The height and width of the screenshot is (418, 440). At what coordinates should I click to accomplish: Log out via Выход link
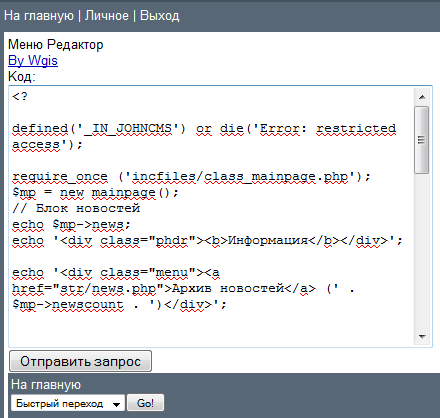tap(160, 16)
